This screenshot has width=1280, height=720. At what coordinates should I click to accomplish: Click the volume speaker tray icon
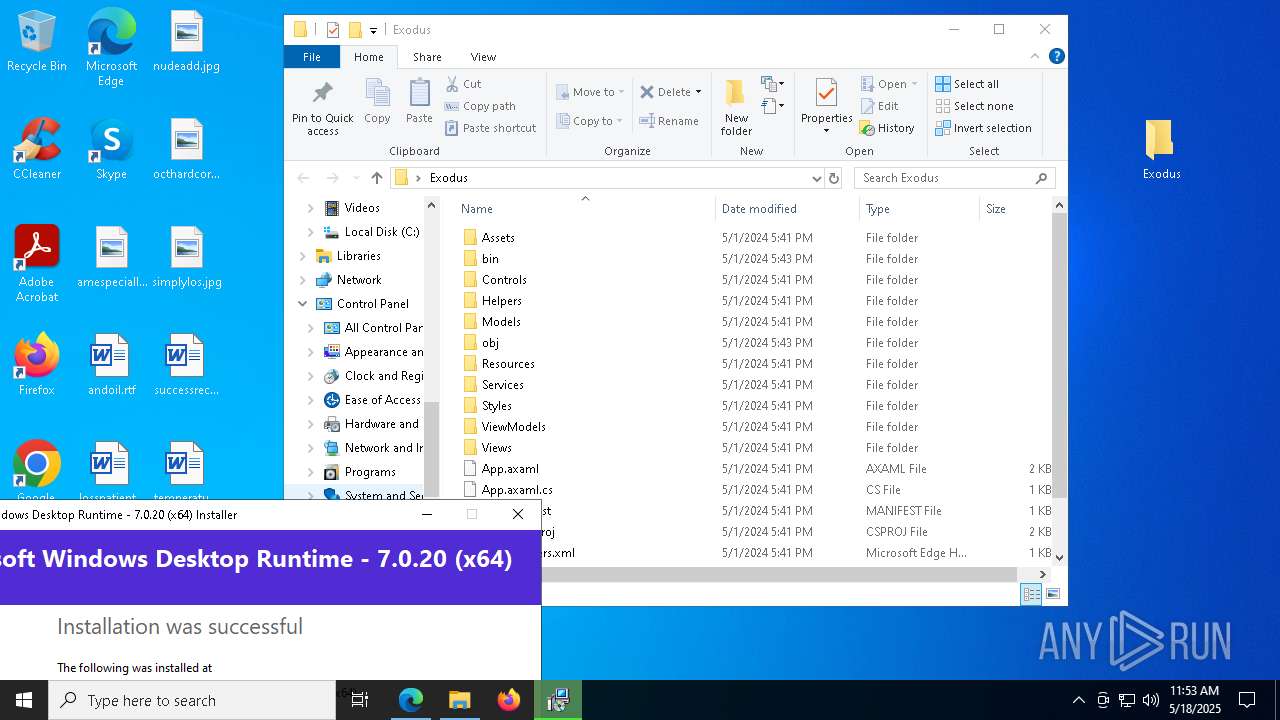tap(1150, 700)
